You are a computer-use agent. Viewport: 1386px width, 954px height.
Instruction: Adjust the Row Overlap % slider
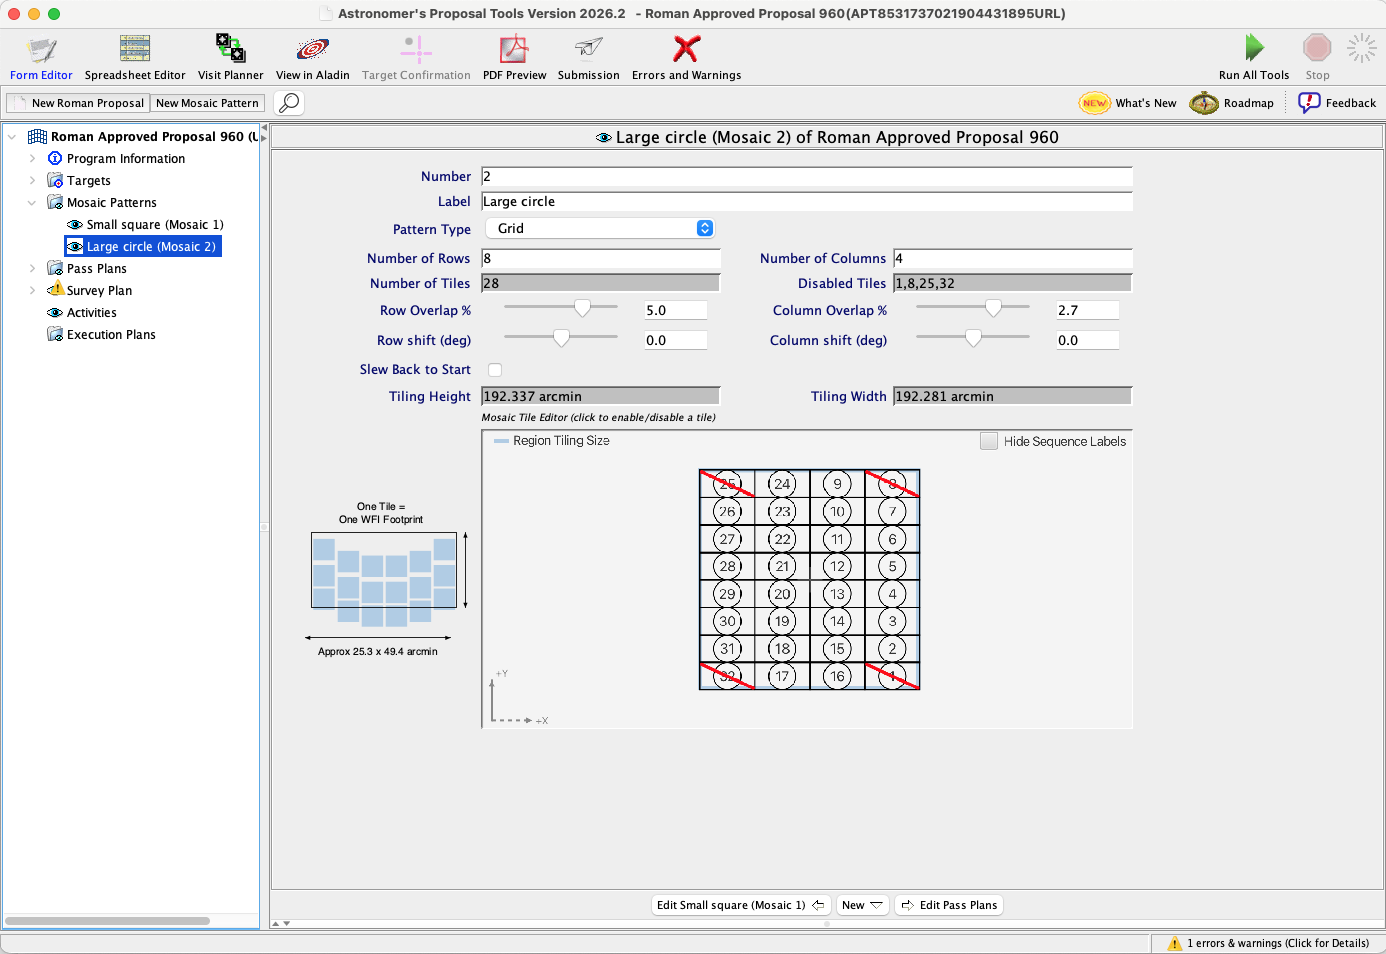click(x=582, y=309)
